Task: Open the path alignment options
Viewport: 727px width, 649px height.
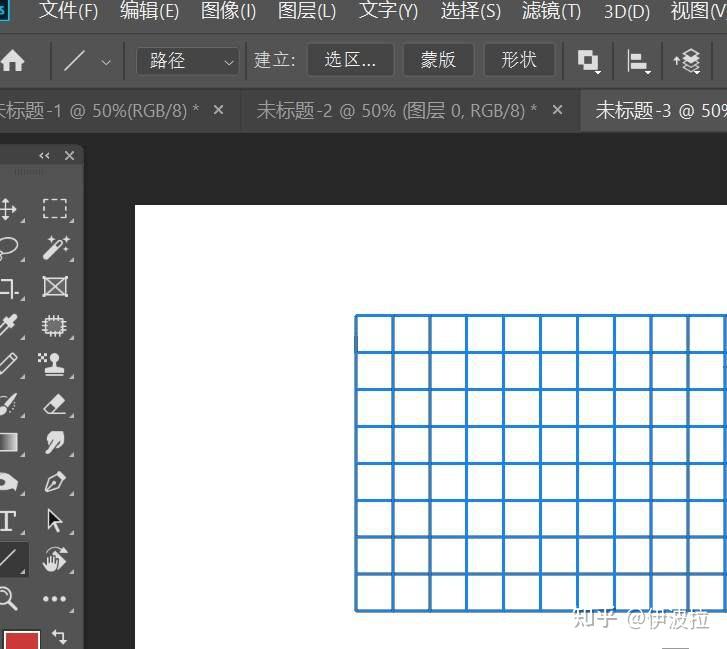Action: [x=638, y=61]
